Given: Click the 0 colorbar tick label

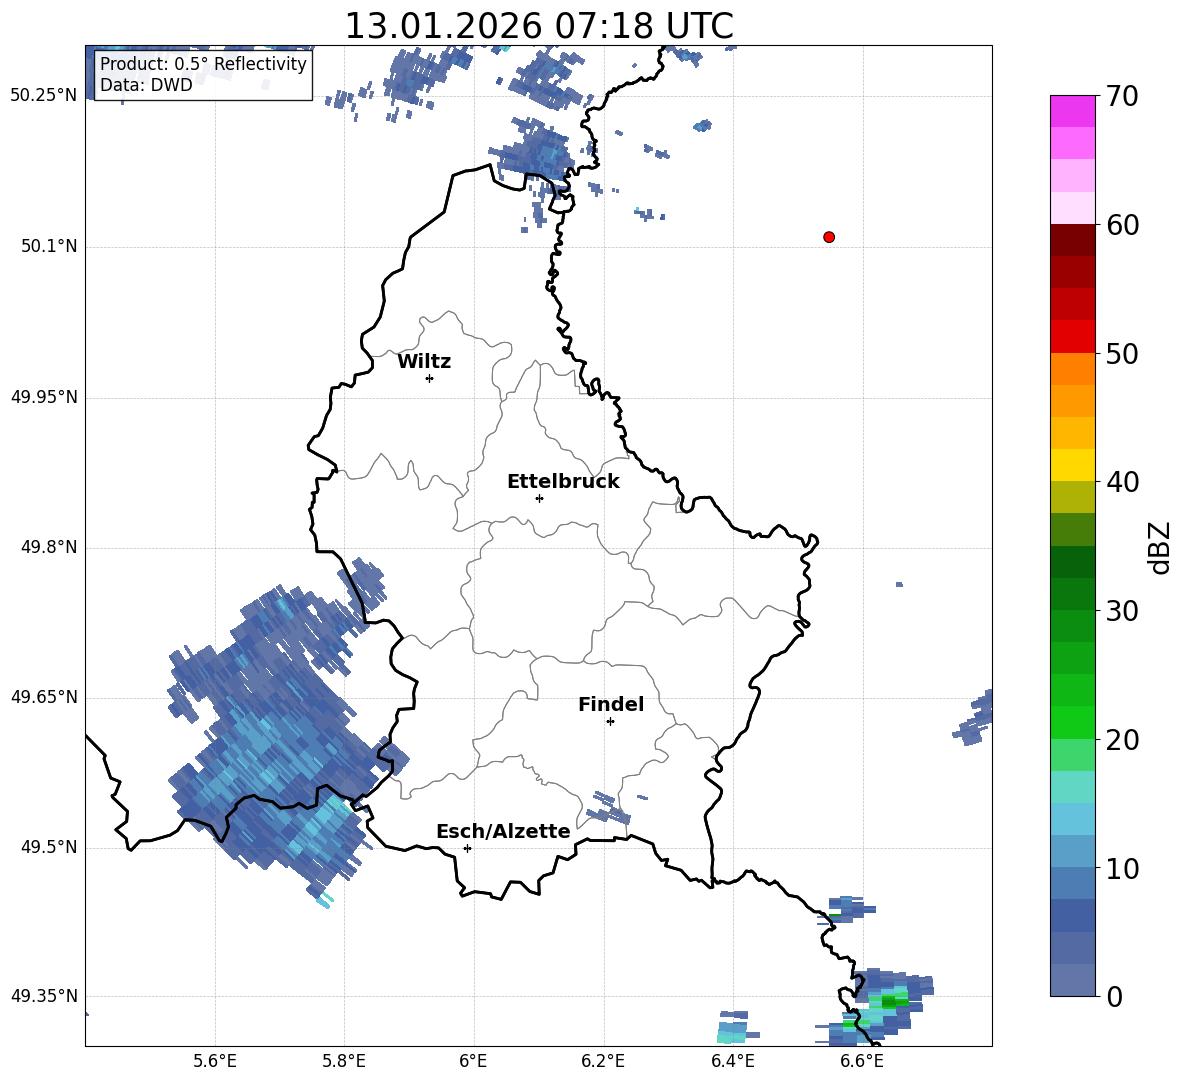Looking at the screenshot, I should tap(1115, 996).
